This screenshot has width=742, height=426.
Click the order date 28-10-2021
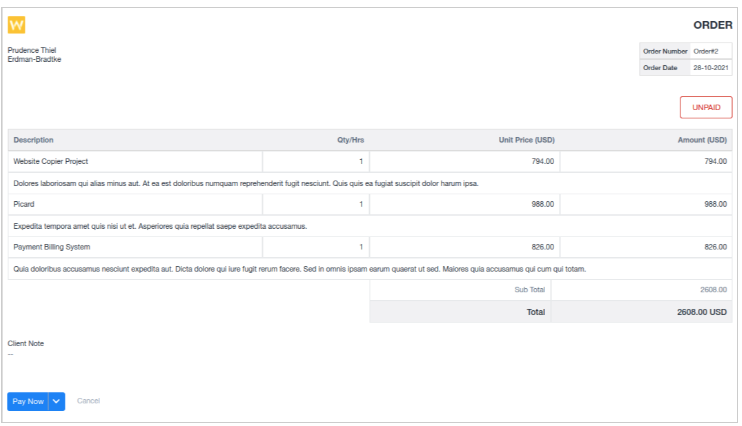(711, 68)
